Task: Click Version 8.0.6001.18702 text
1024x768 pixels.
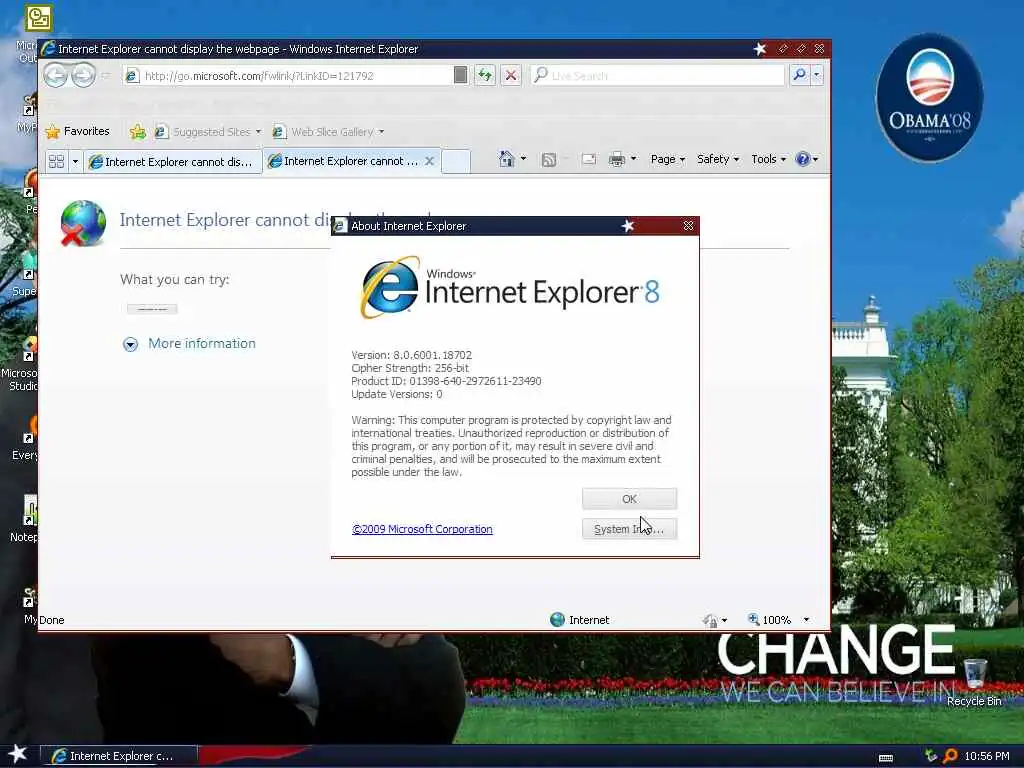Action: point(411,355)
